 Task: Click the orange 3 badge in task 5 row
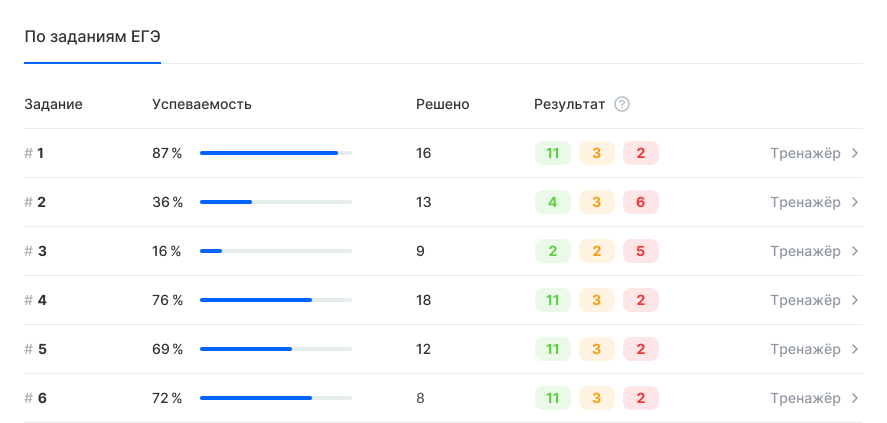(x=596, y=349)
